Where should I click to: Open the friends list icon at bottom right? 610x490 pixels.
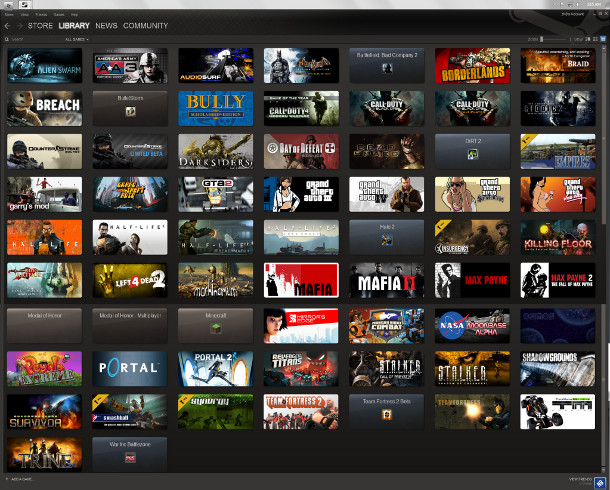coord(600,483)
